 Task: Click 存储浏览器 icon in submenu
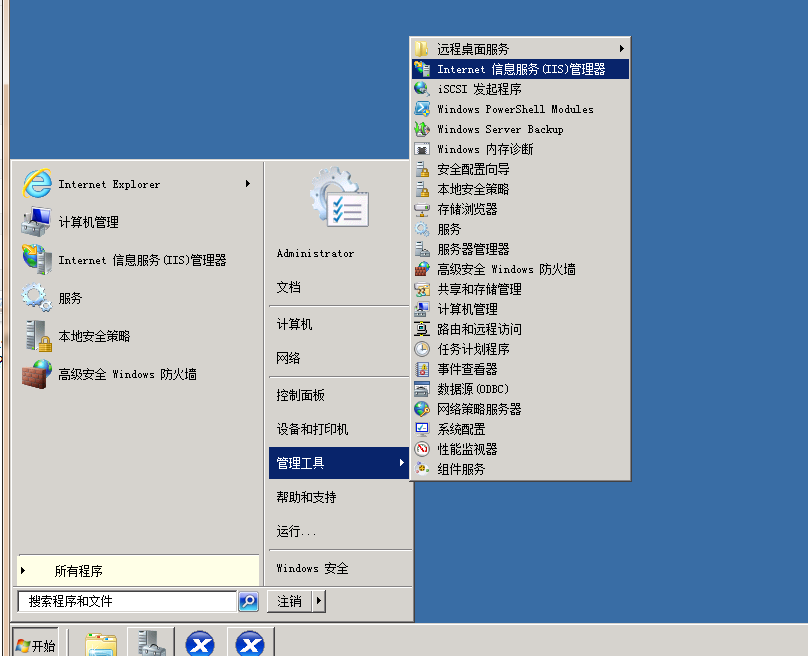pyautogui.click(x=422, y=209)
